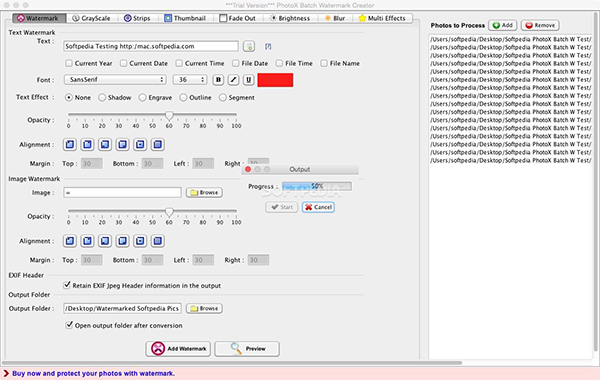Click text watermark Top margin field
This screenshot has height=380, width=600.
pos(91,163)
